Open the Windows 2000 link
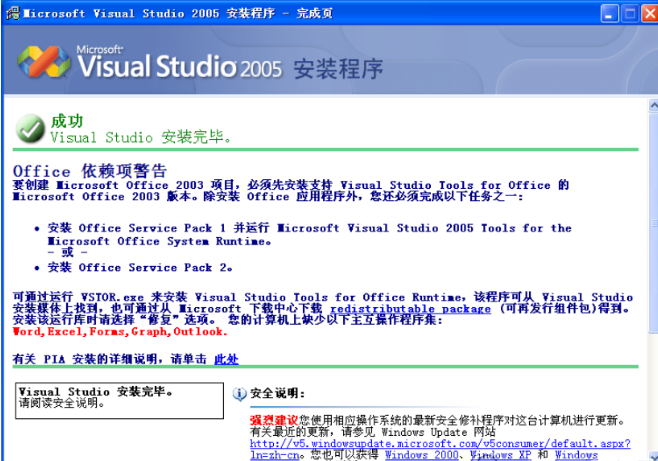Screen dimensions: 658x461 click(x=422, y=455)
